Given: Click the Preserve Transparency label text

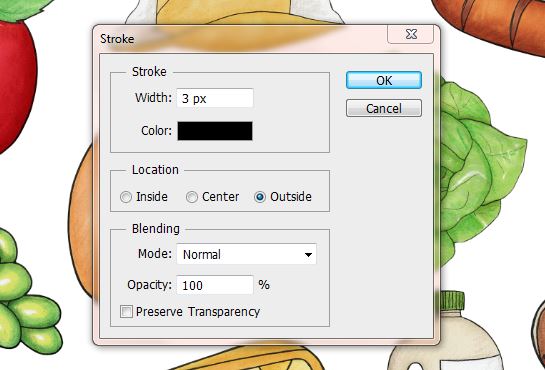Looking at the screenshot, I should pyautogui.click(x=198, y=312).
